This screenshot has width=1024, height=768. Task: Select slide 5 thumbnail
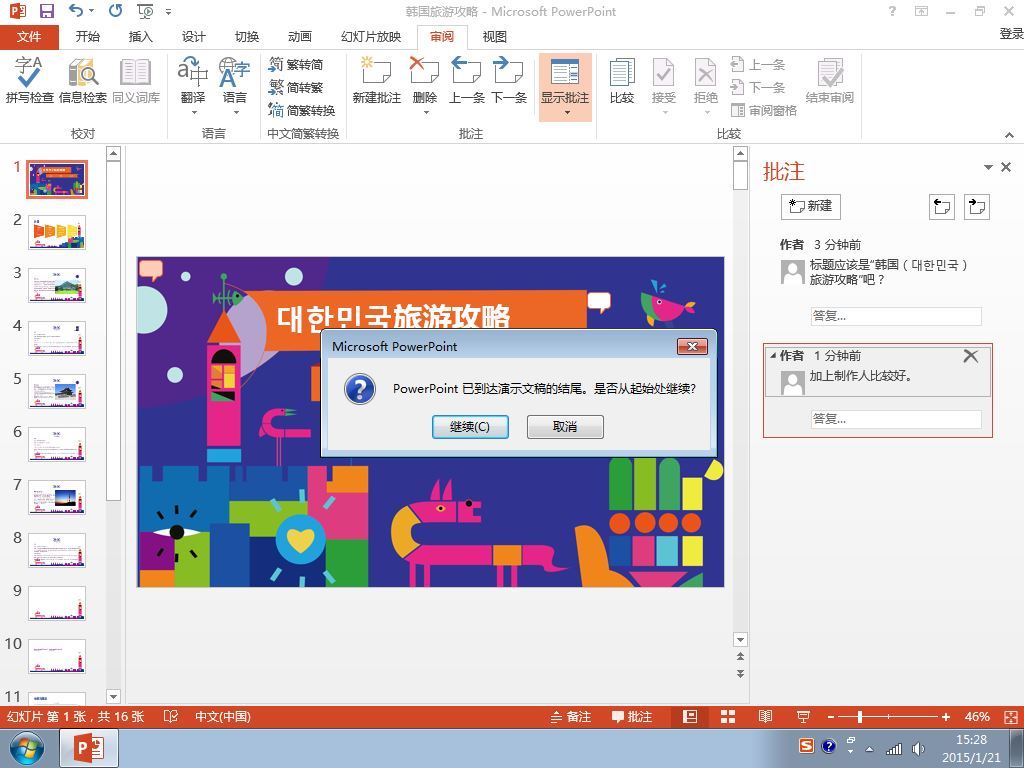pos(57,391)
